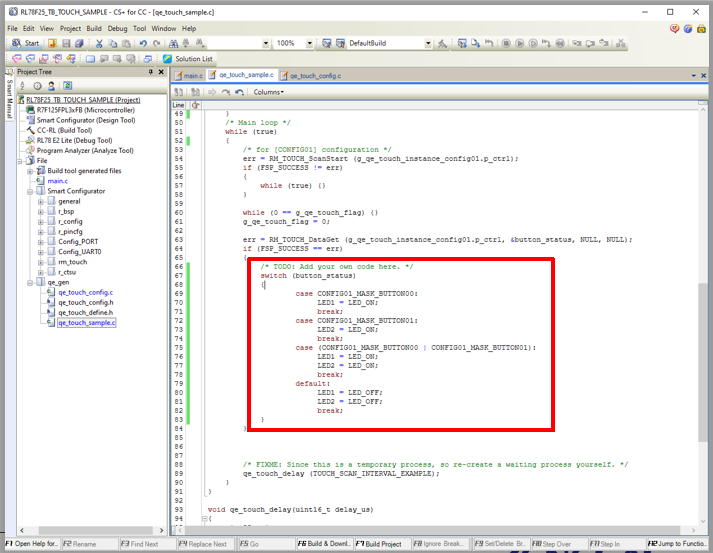Pin the Project Tree panel
This screenshot has height=553, width=713.
pyautogui.click(x=151, y=72)
